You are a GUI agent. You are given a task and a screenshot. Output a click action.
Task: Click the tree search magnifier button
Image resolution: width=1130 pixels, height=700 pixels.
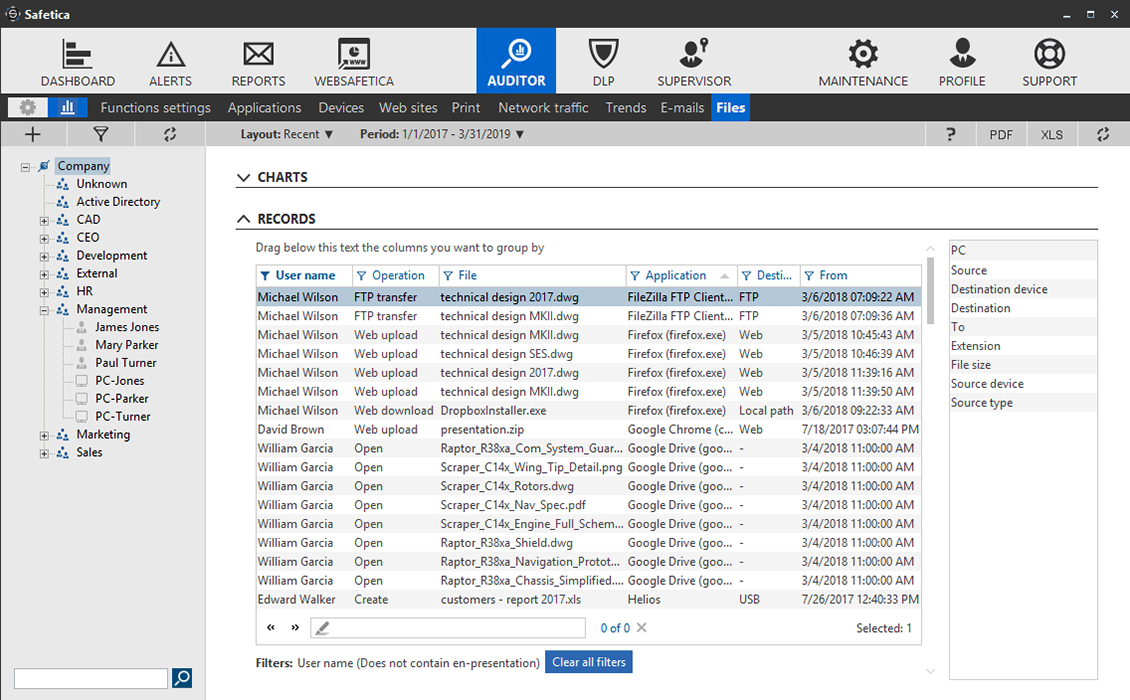(182, 678)
